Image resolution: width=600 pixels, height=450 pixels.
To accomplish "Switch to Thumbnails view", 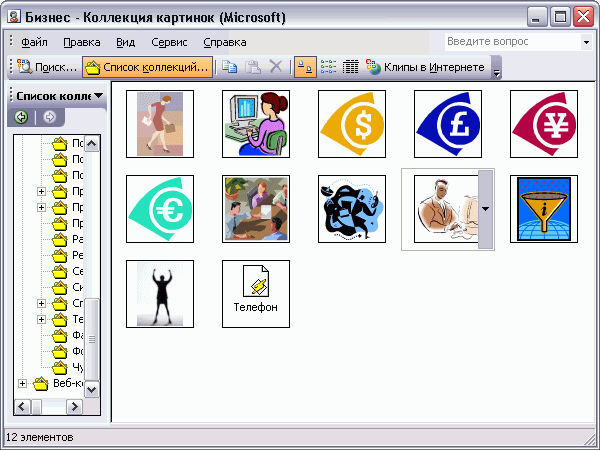I will click(x=305, y=67).
